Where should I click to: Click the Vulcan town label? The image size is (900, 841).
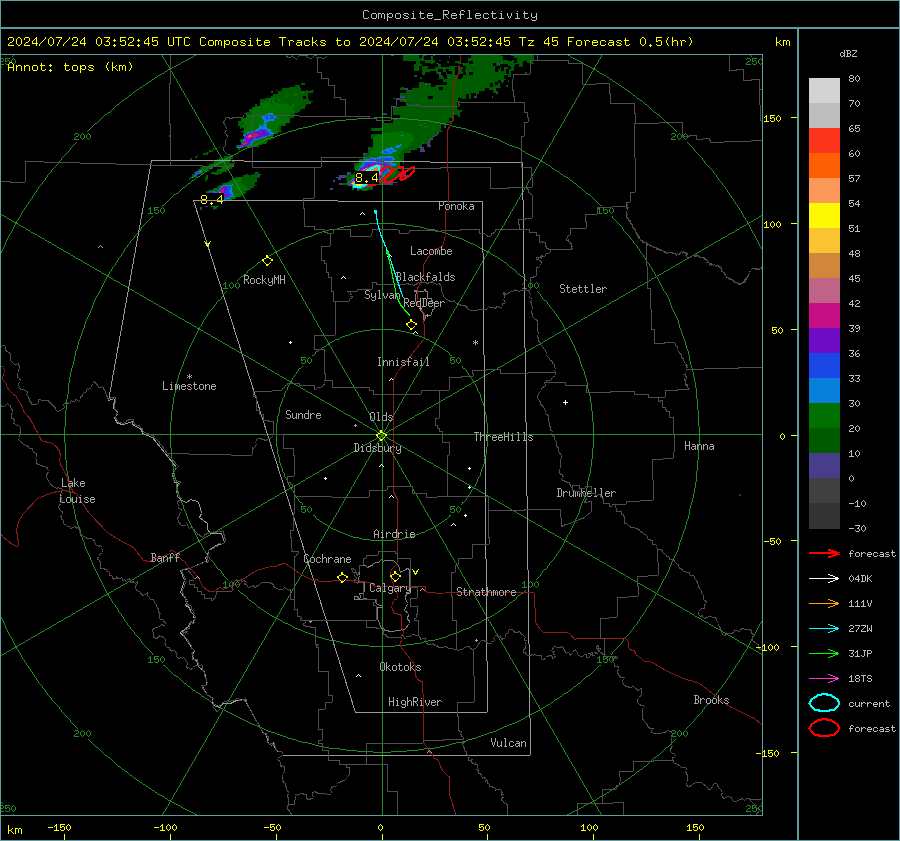tap(508, 743)
